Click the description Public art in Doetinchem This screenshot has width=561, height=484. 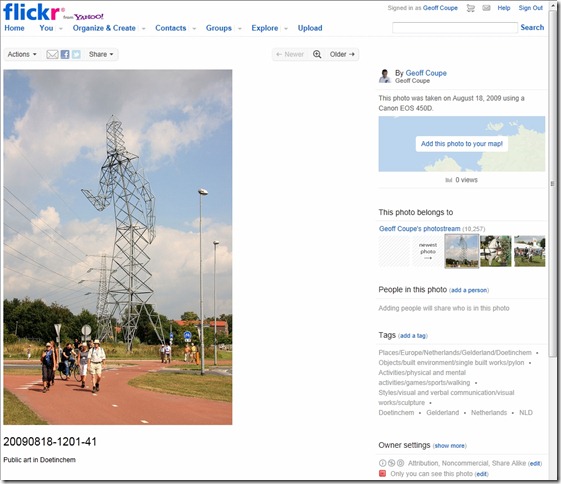pos(39,460)
